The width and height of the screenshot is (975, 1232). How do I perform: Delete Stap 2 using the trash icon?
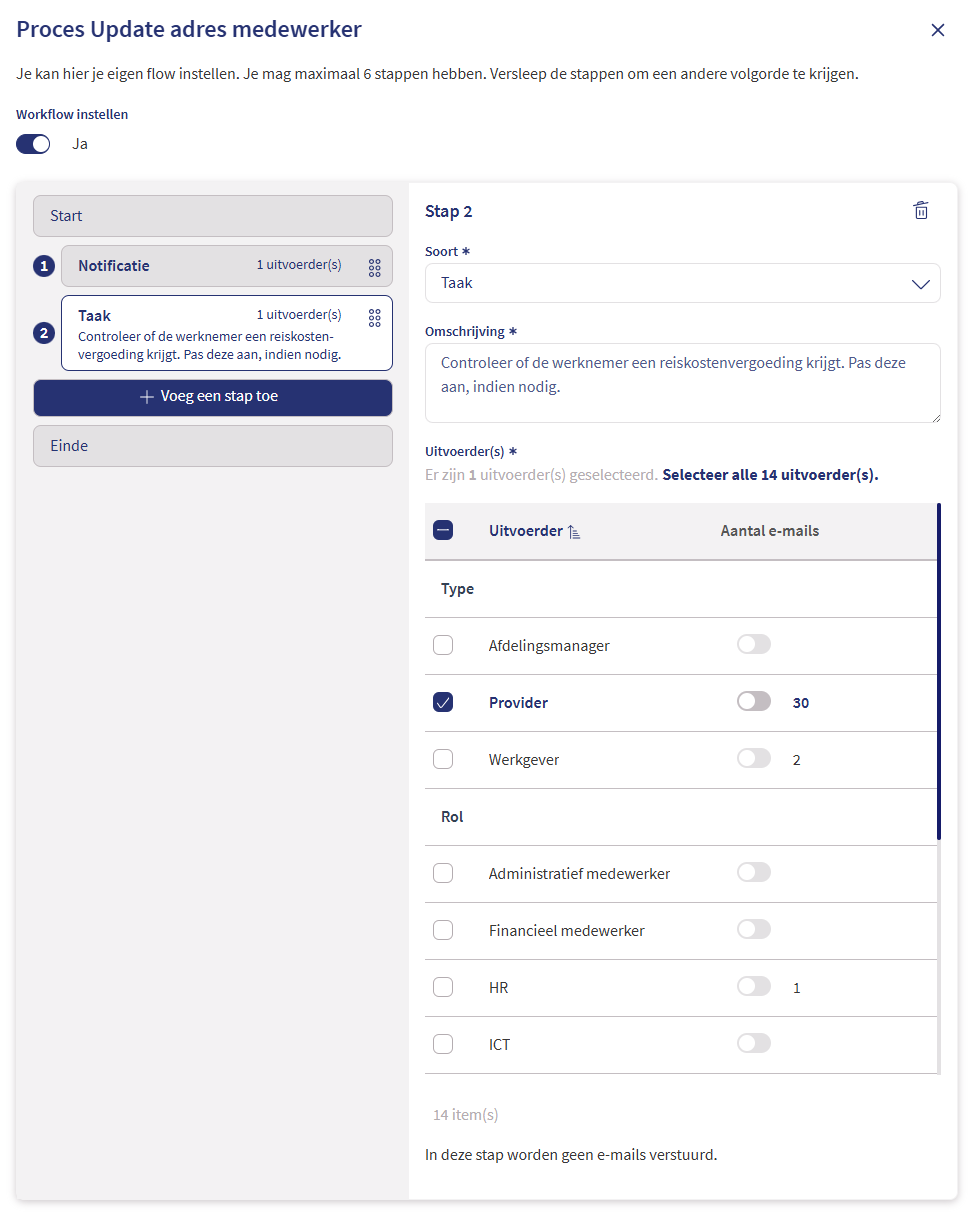[x=921, y=210]
